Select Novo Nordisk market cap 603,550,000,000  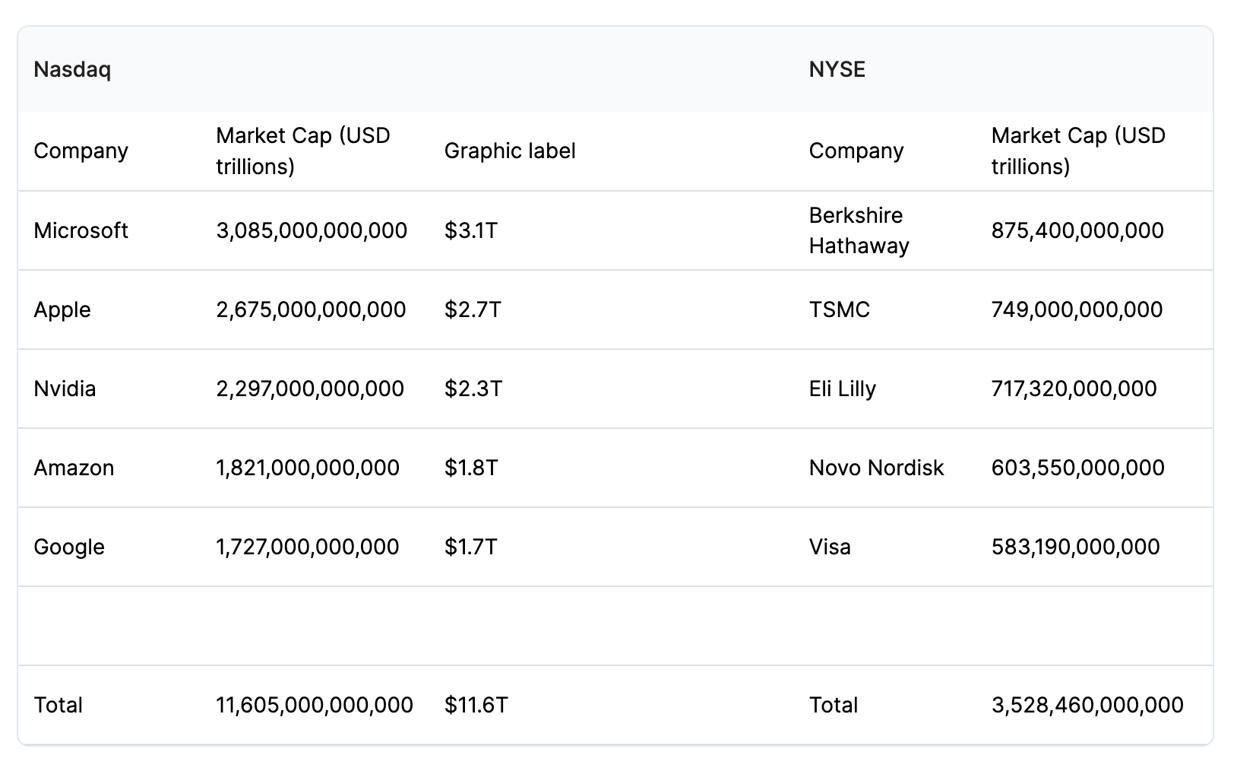click(1078, 468)
